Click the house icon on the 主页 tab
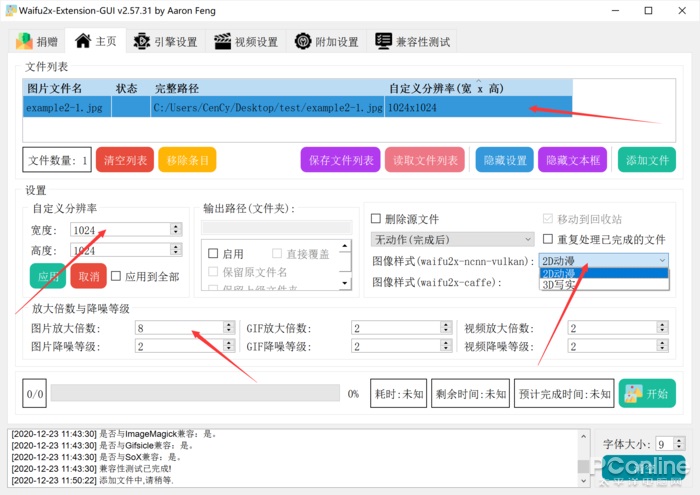 tap(82, 42)
